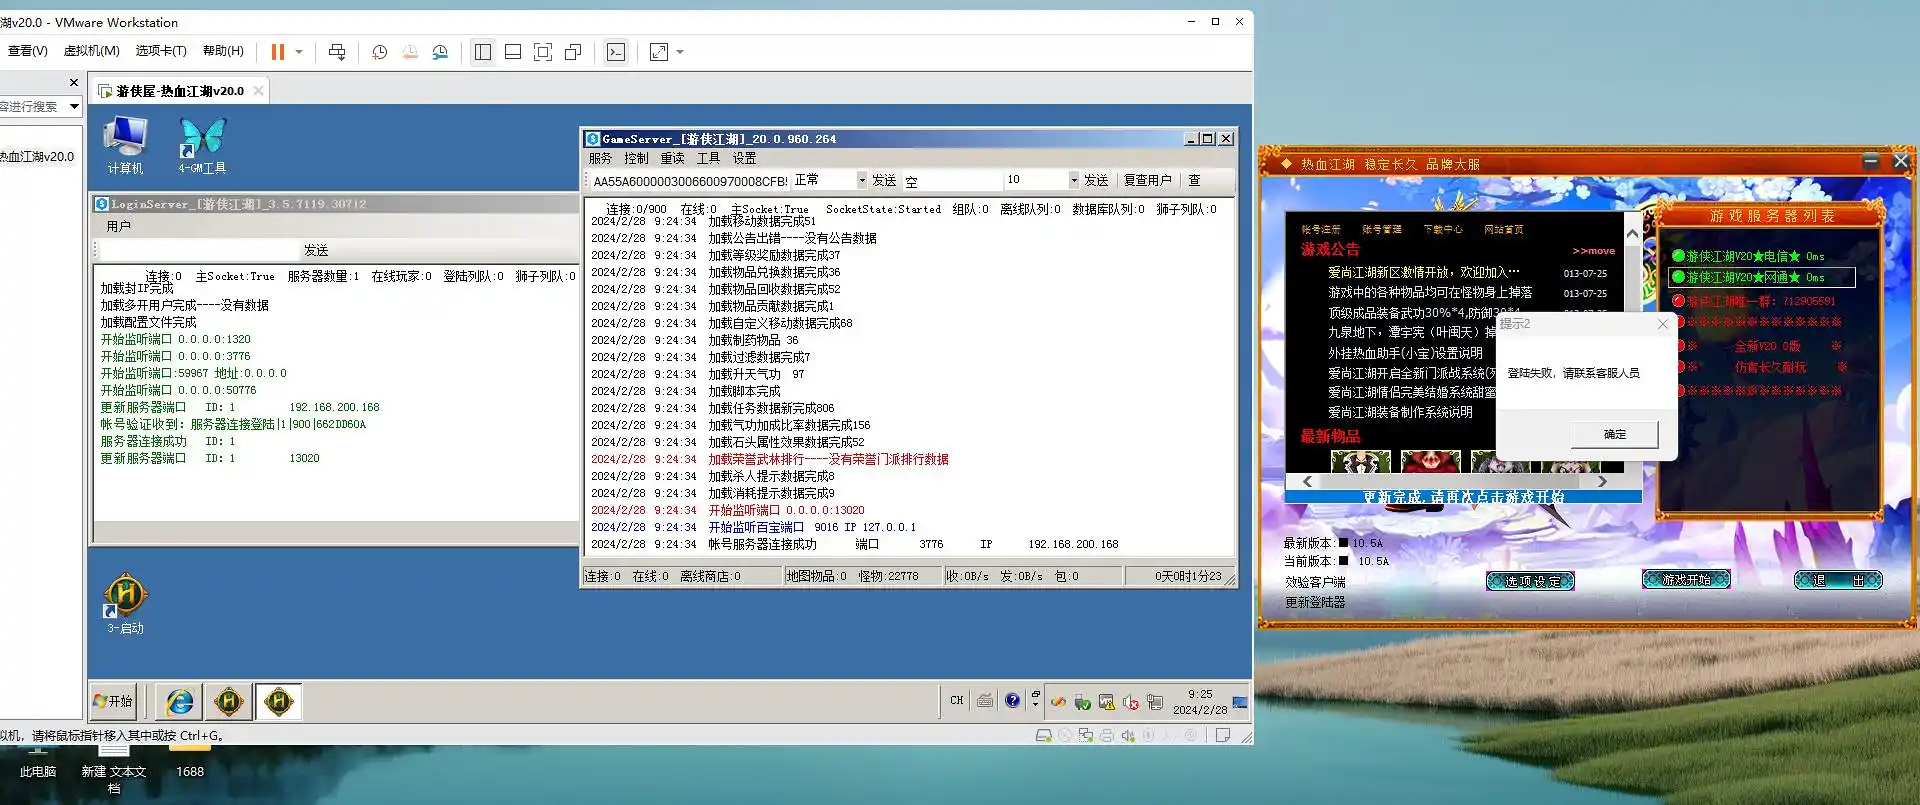Click the send Ctrl+Alt+Del icon
The image size is (1920, 805).
pos(337,52)
